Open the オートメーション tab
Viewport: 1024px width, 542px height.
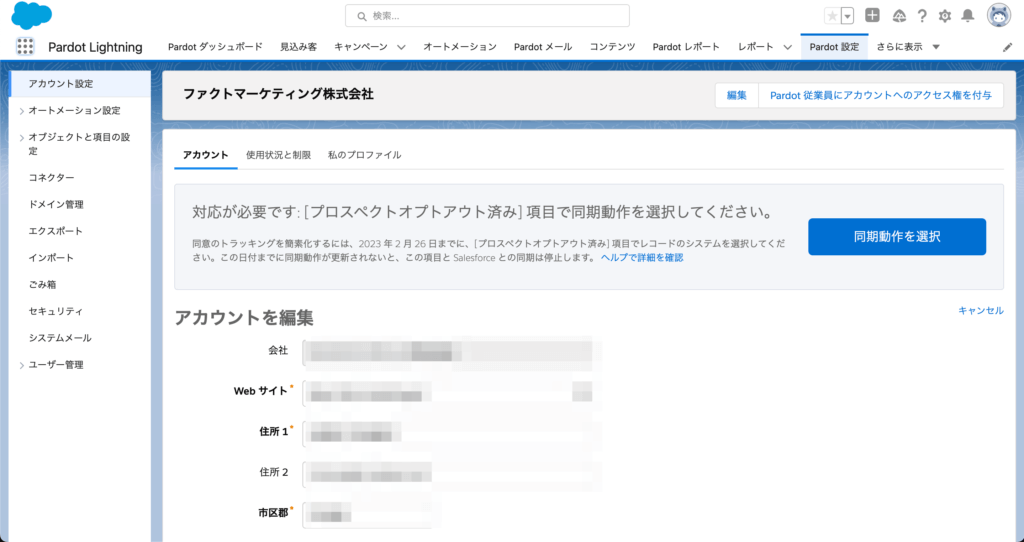(460, 47)
